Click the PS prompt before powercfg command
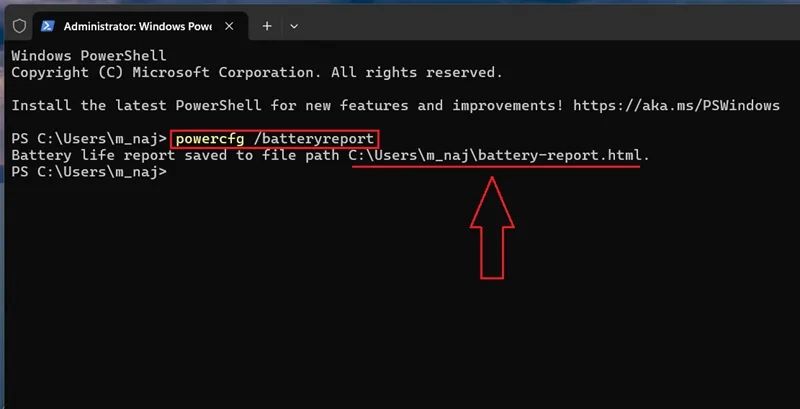800x409 pixels. 89,139
